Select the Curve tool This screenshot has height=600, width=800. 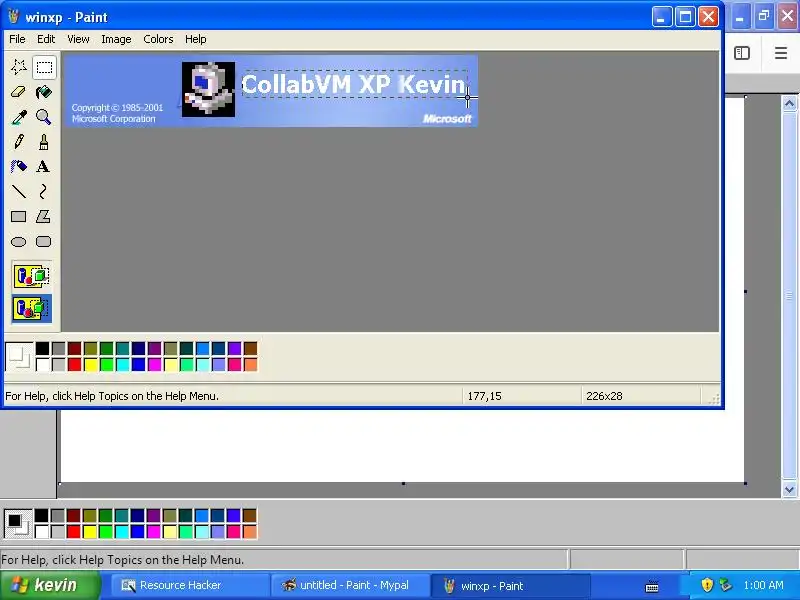(44, 191)
